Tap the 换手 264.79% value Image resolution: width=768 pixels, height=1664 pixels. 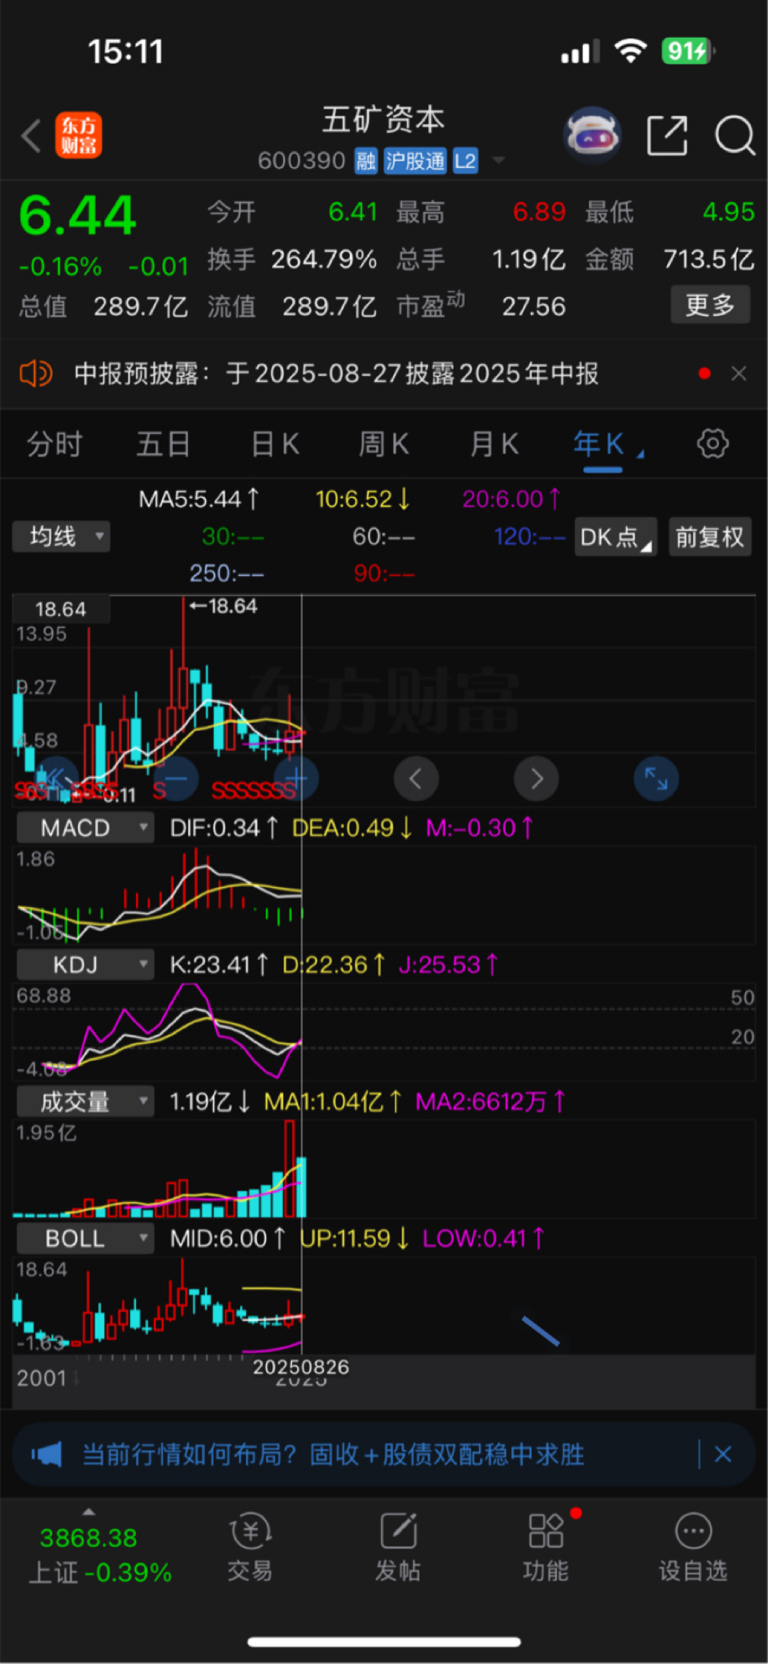(x=324, y=260)
